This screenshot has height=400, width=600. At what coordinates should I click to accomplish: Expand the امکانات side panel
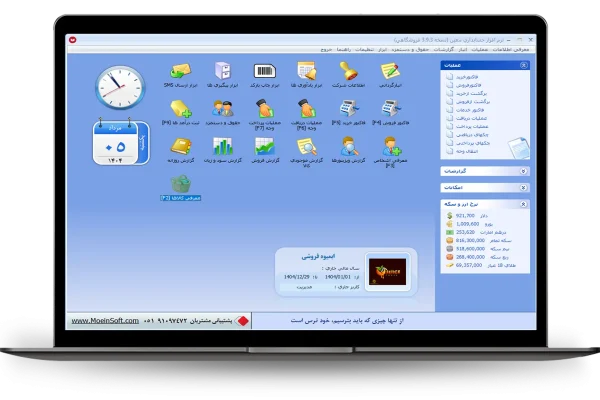pos(523,188)
